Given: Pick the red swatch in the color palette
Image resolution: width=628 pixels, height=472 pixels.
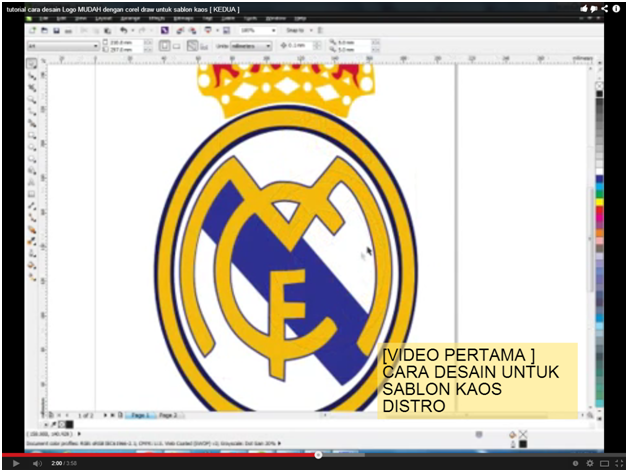Looking at the screenshot, I should (x=600, y=210).
